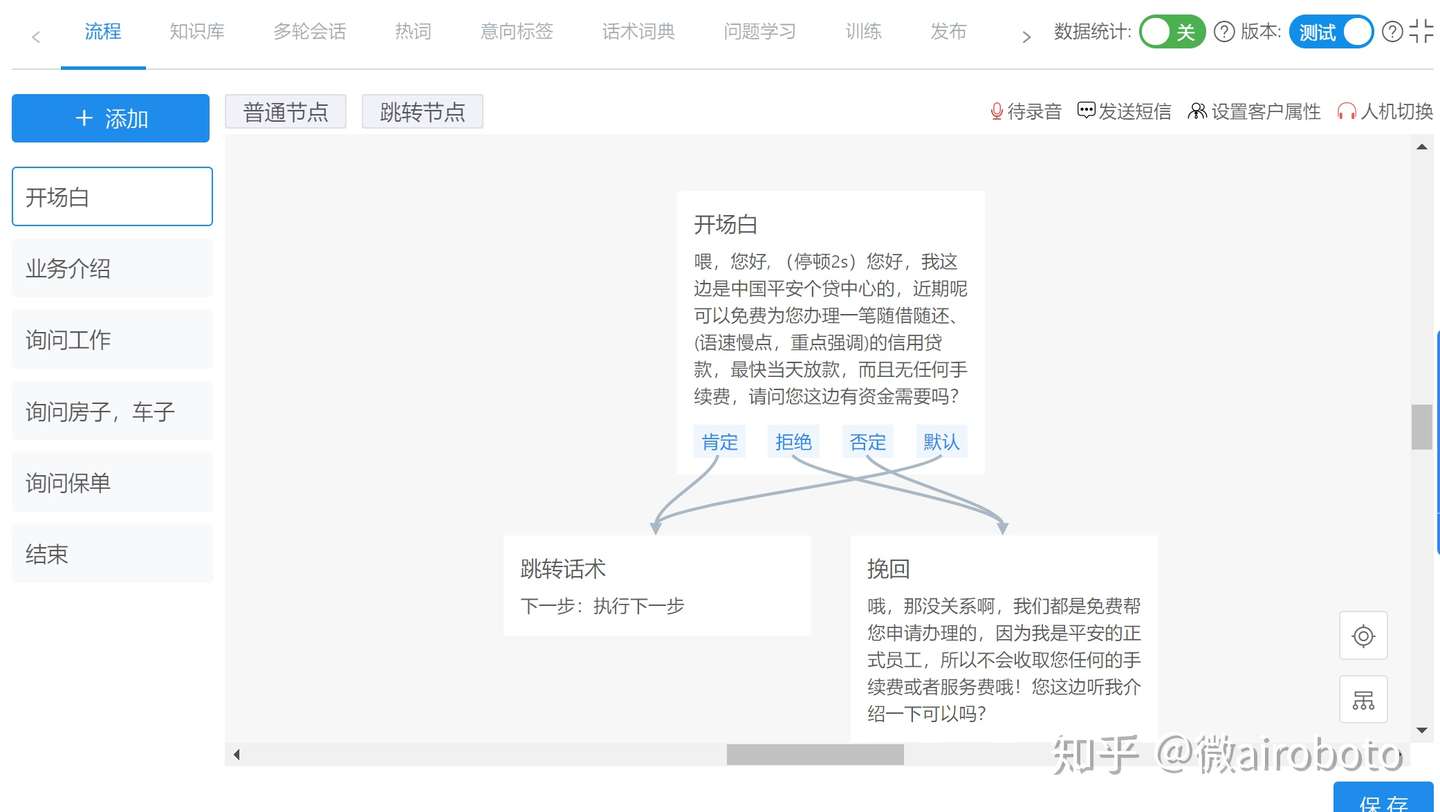Click the 添加 button
1440x812 pixels.
pos(111,118)
